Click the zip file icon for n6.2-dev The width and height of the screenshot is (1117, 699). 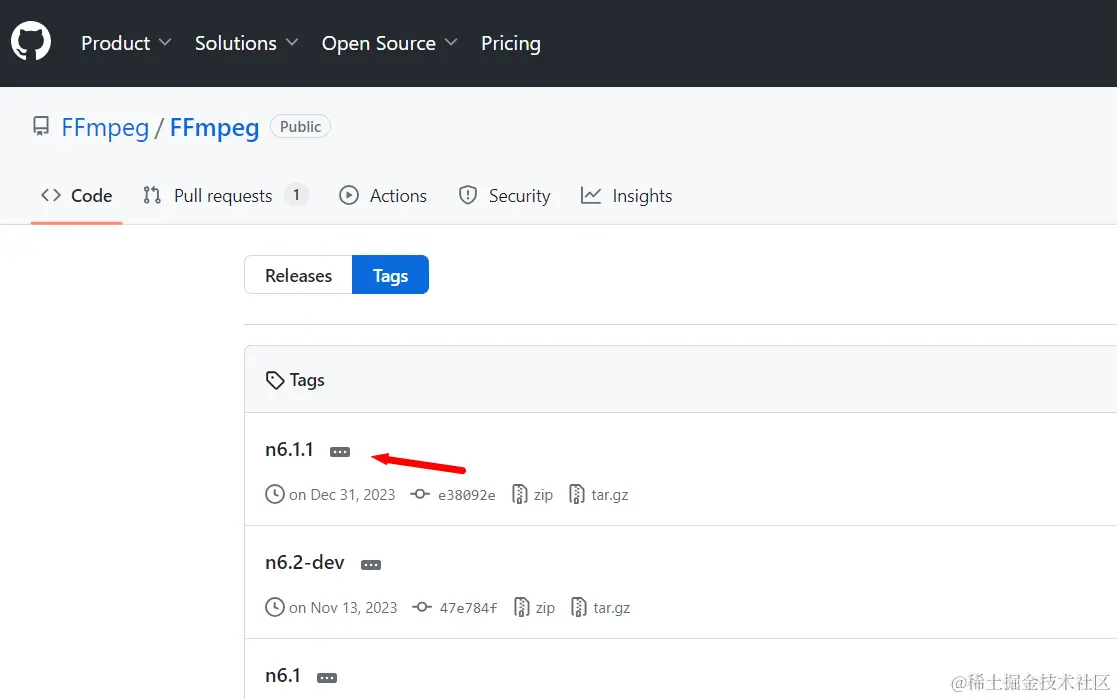click(x=522, y=607)
